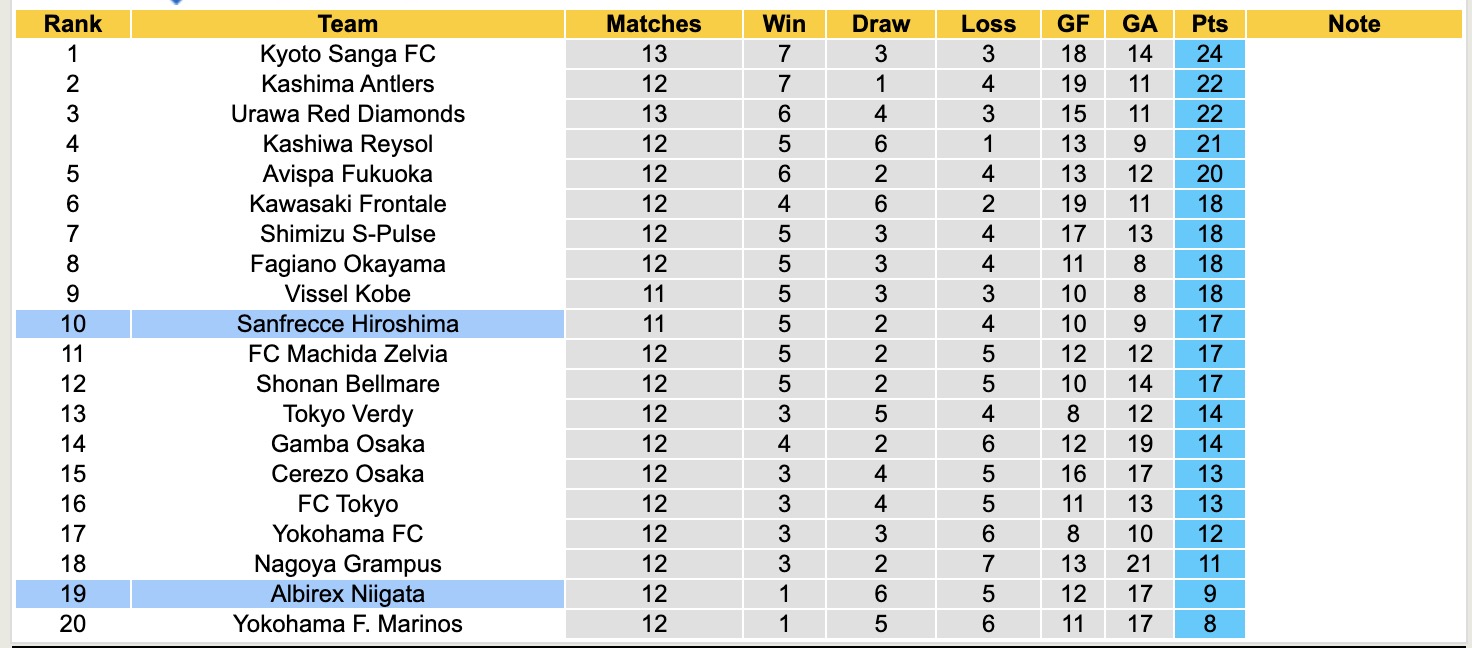Screen dimensions: 1472x648
Task: Select the Matches column header
Action: click(654, 24)
